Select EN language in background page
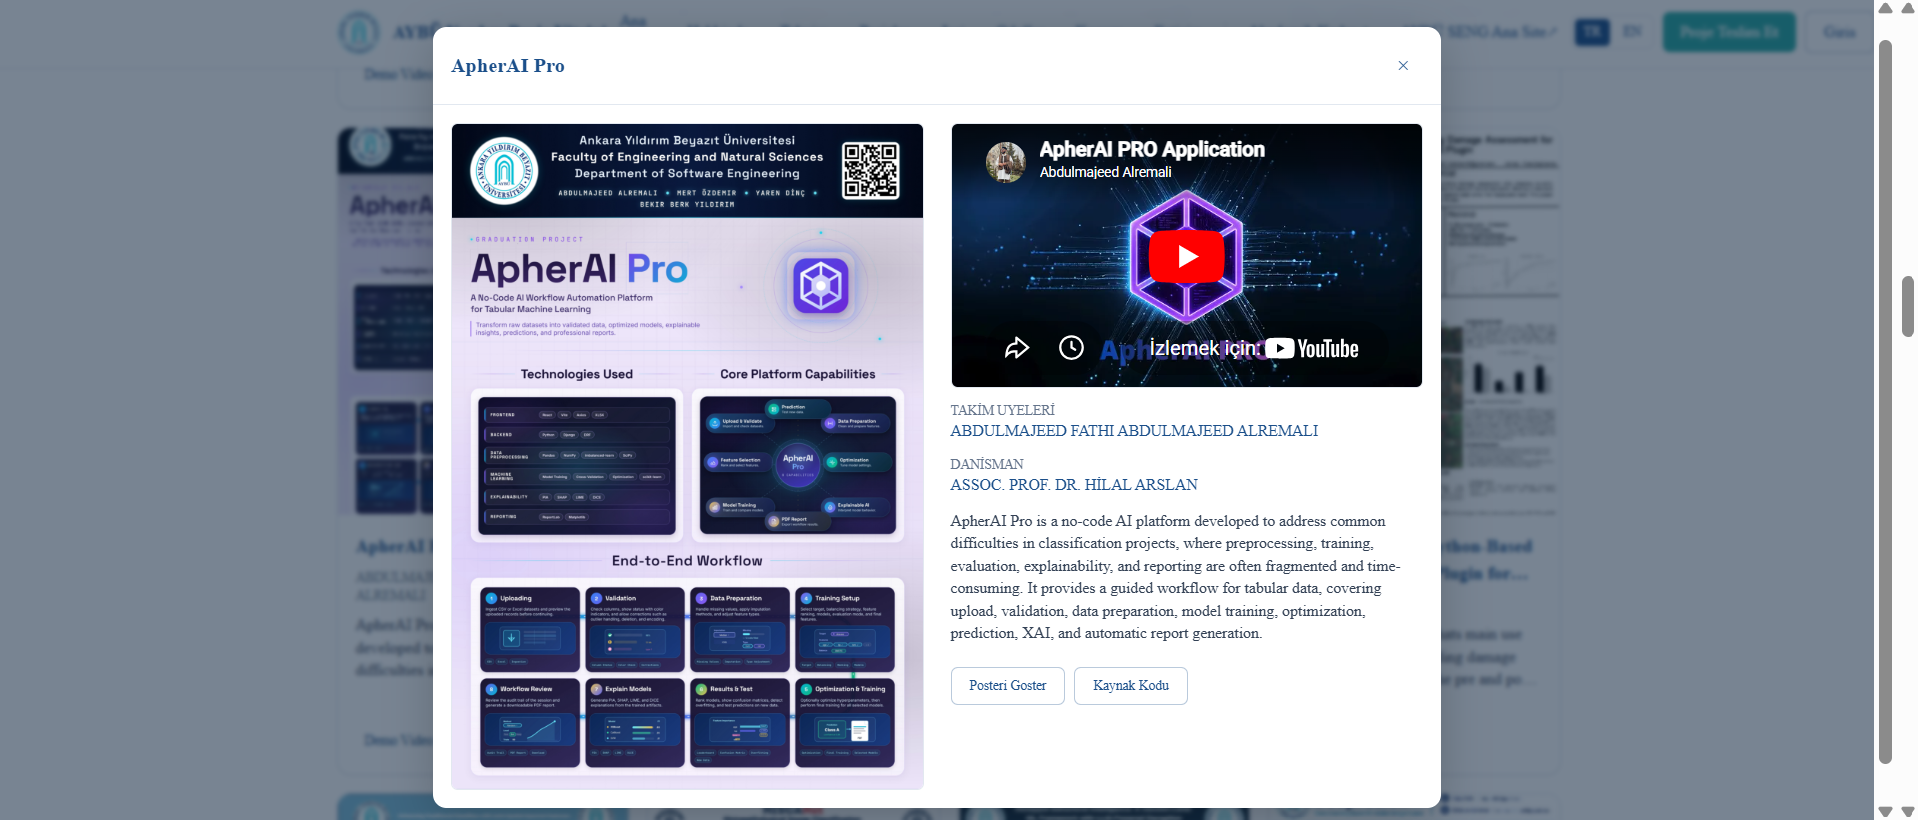 click(1632, 32)
